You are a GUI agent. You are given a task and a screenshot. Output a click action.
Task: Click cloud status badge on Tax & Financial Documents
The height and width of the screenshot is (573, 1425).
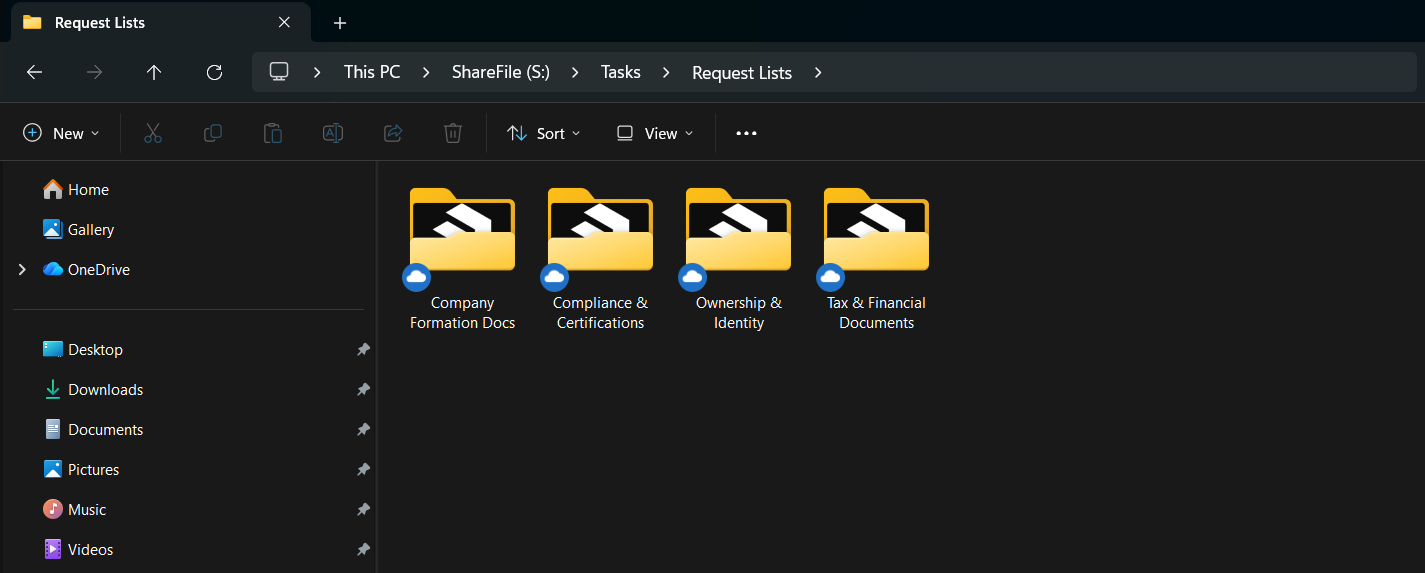coord(830,277)
